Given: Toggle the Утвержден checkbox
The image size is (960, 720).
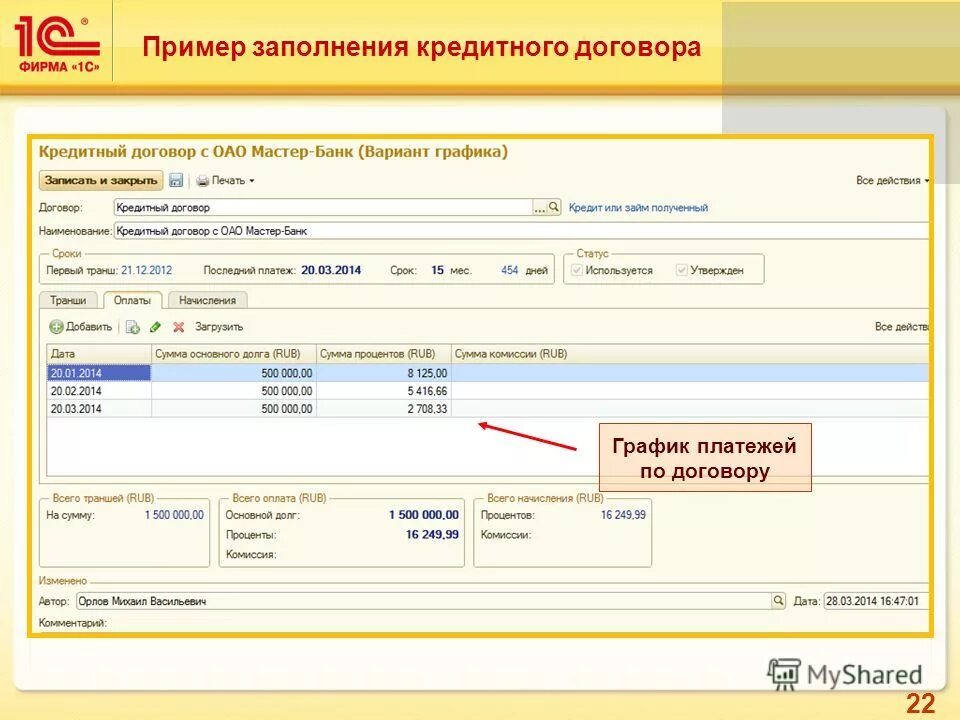Looking at the screenshot, I should (x=682, y=269).
